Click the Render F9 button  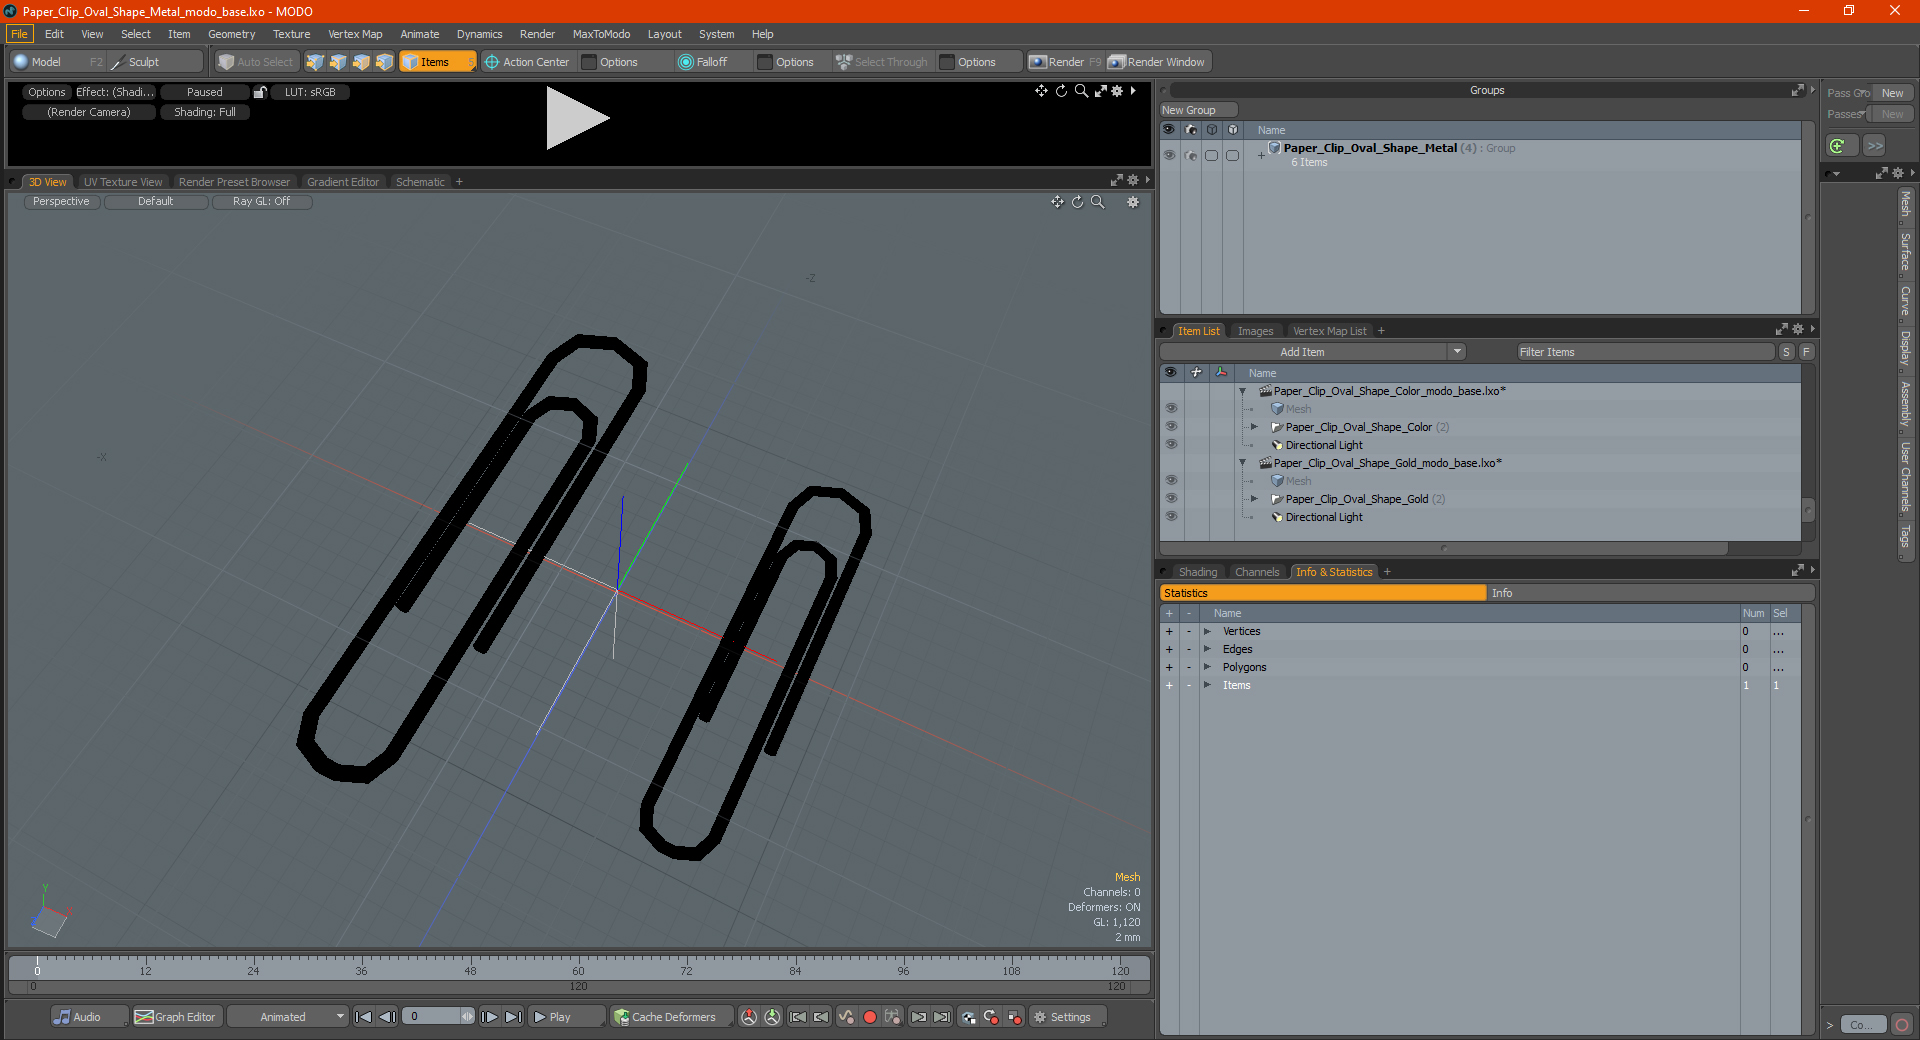coord(1065,62)
